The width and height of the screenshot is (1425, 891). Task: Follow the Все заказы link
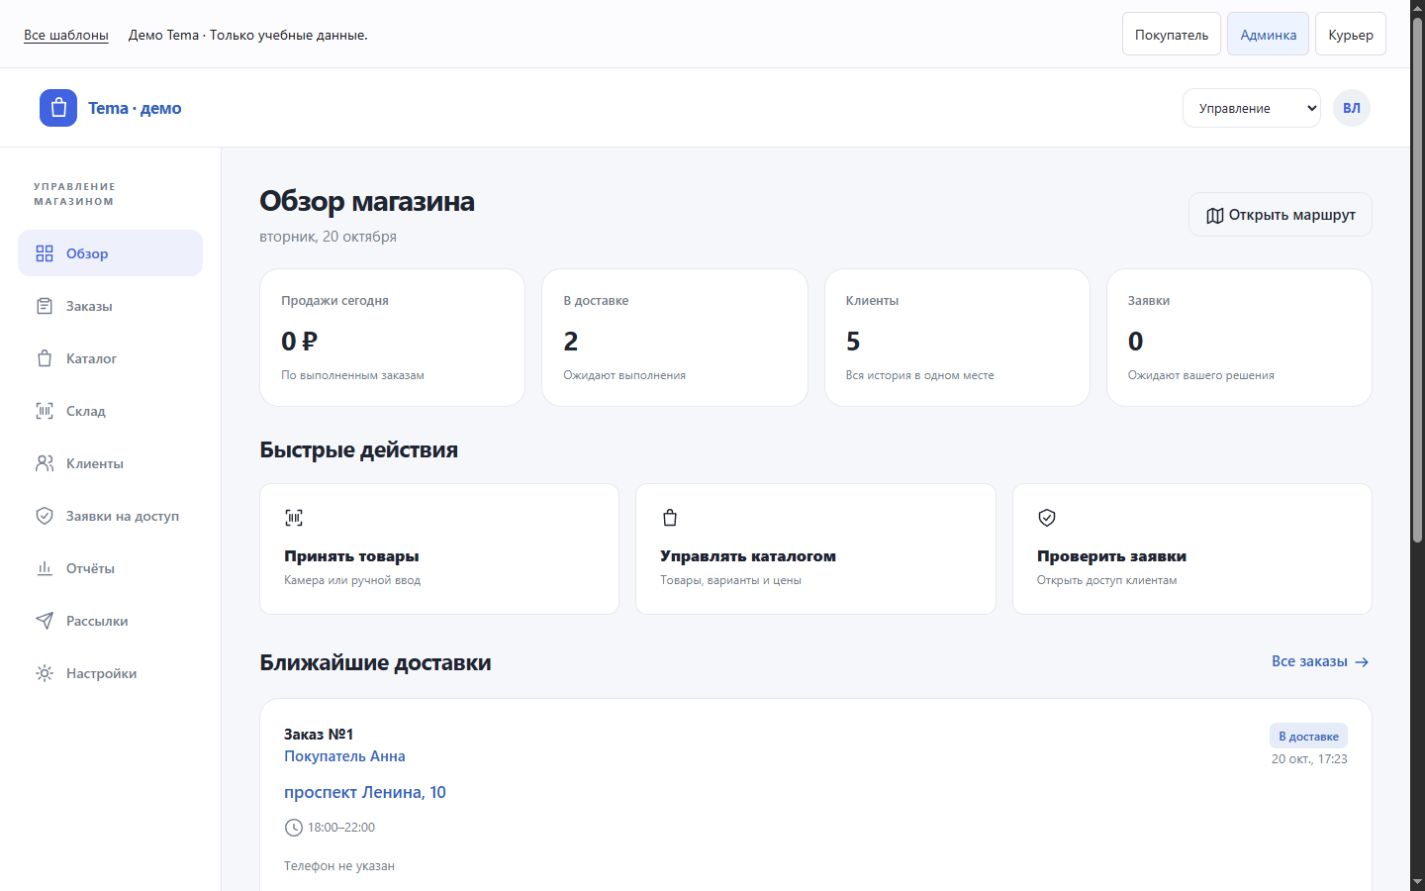pos(1320,661)
